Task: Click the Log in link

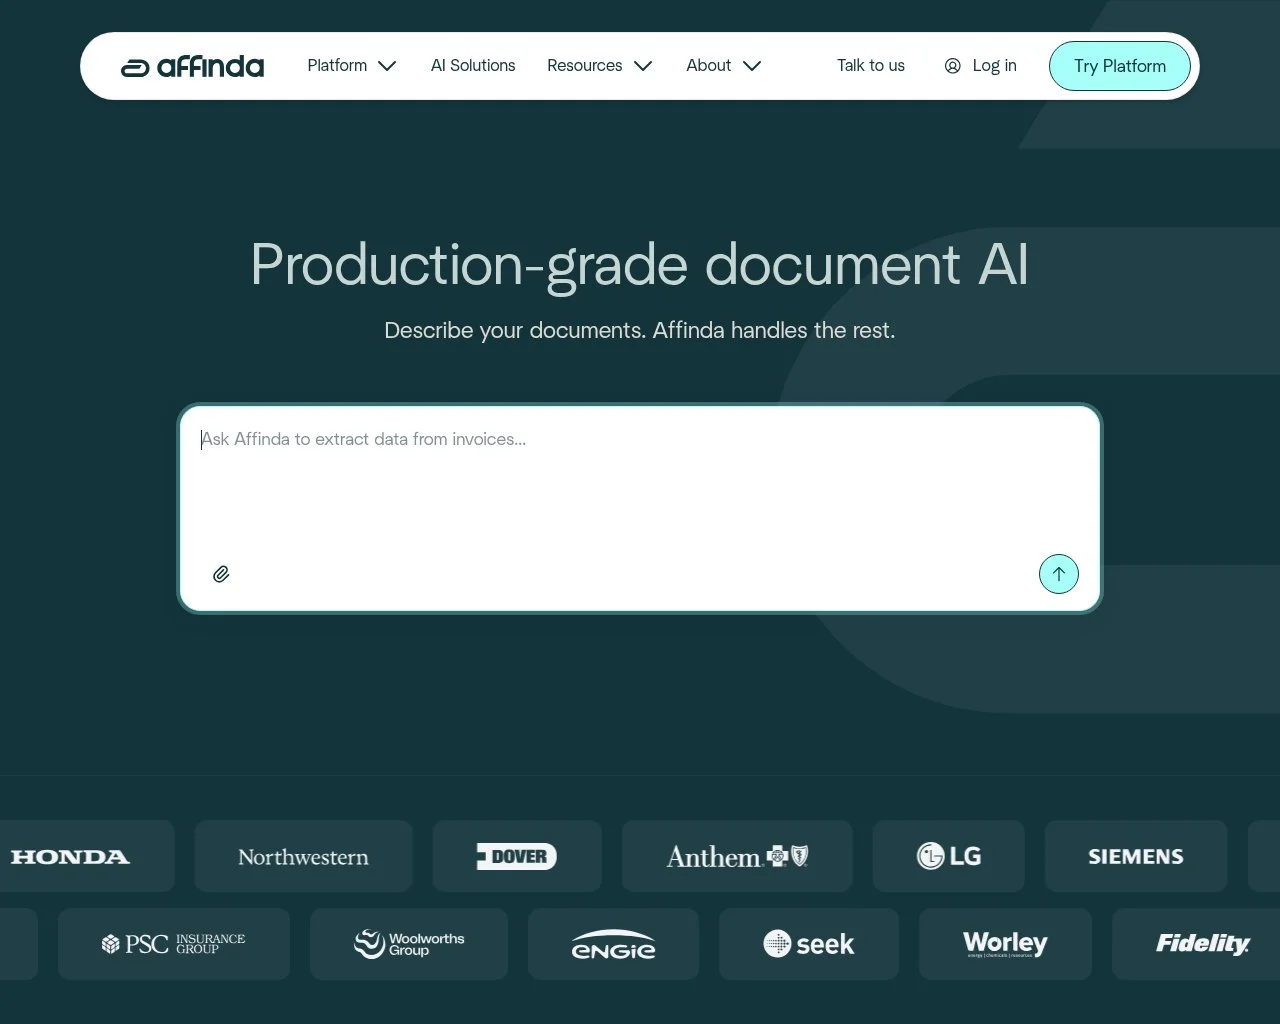Action: pos(994,66)
